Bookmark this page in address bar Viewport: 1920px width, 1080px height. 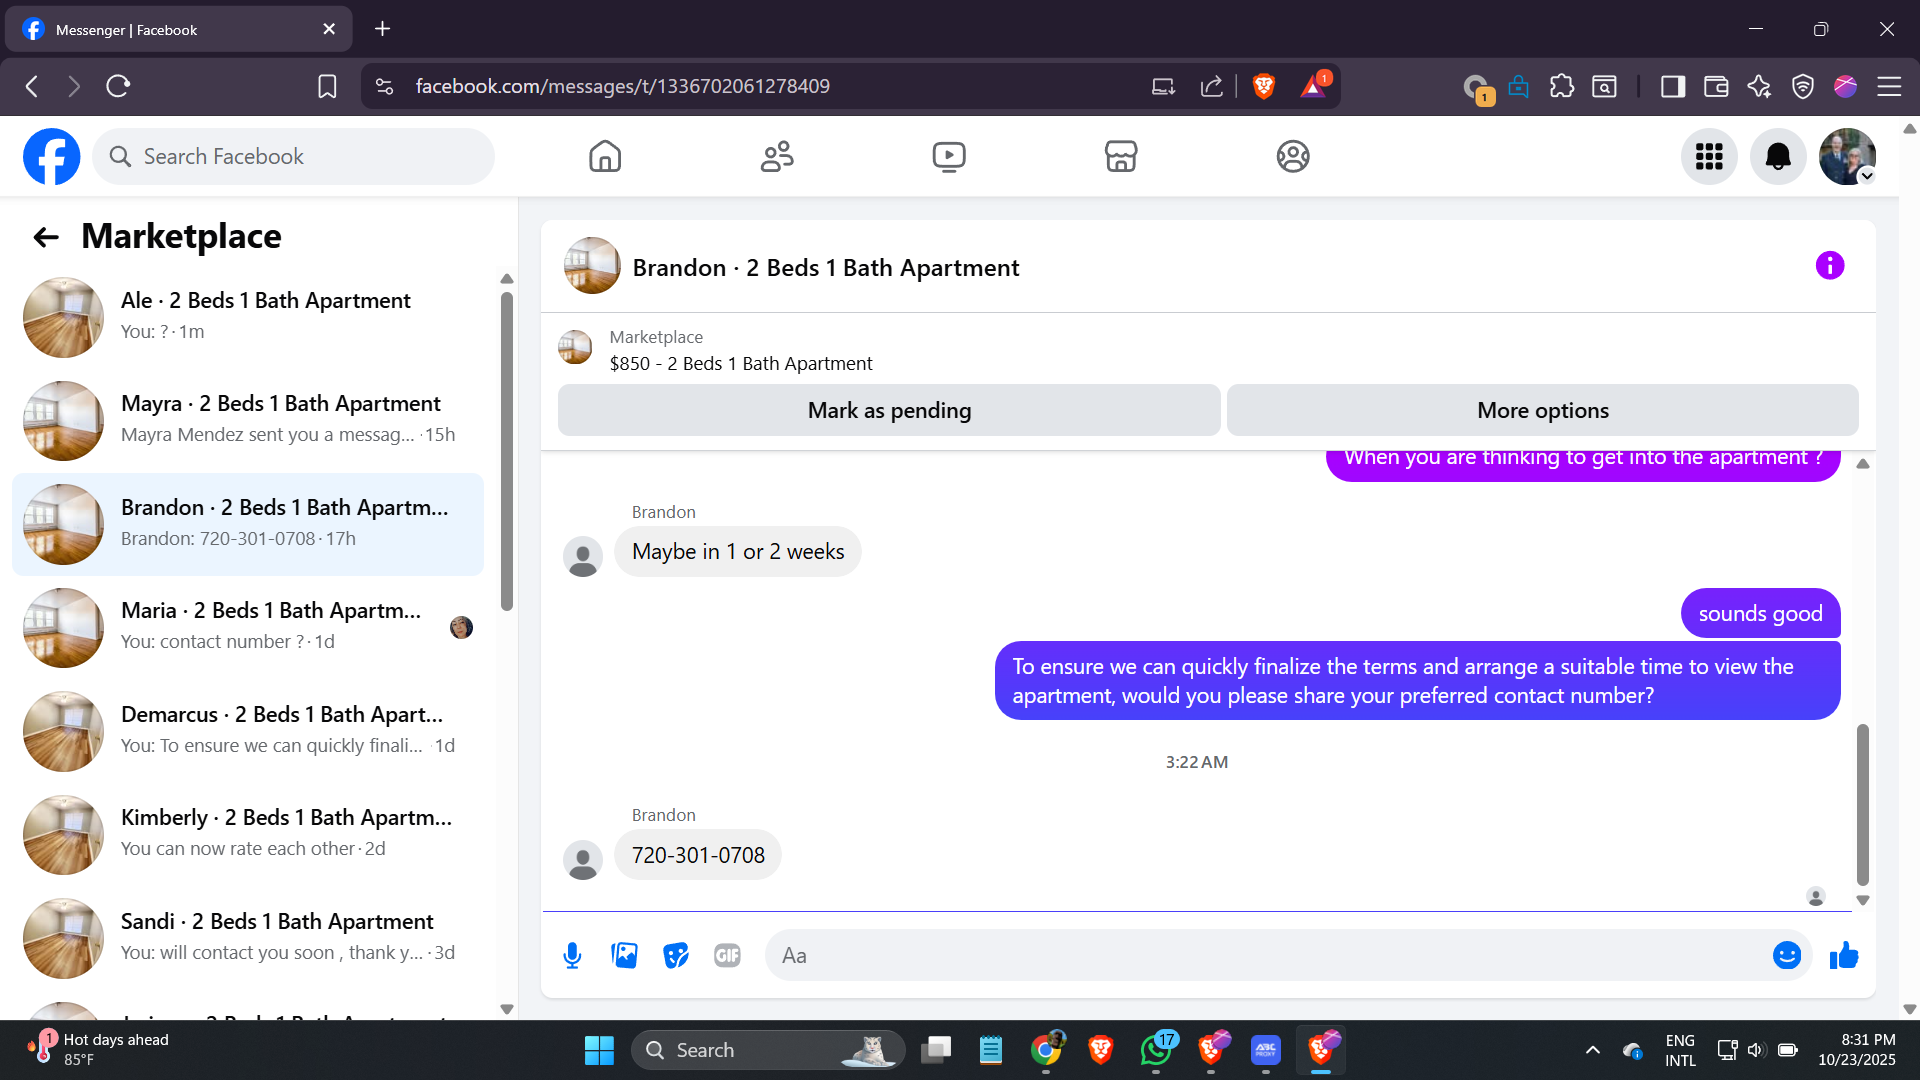pyautogui.click(x=327, y=87)
